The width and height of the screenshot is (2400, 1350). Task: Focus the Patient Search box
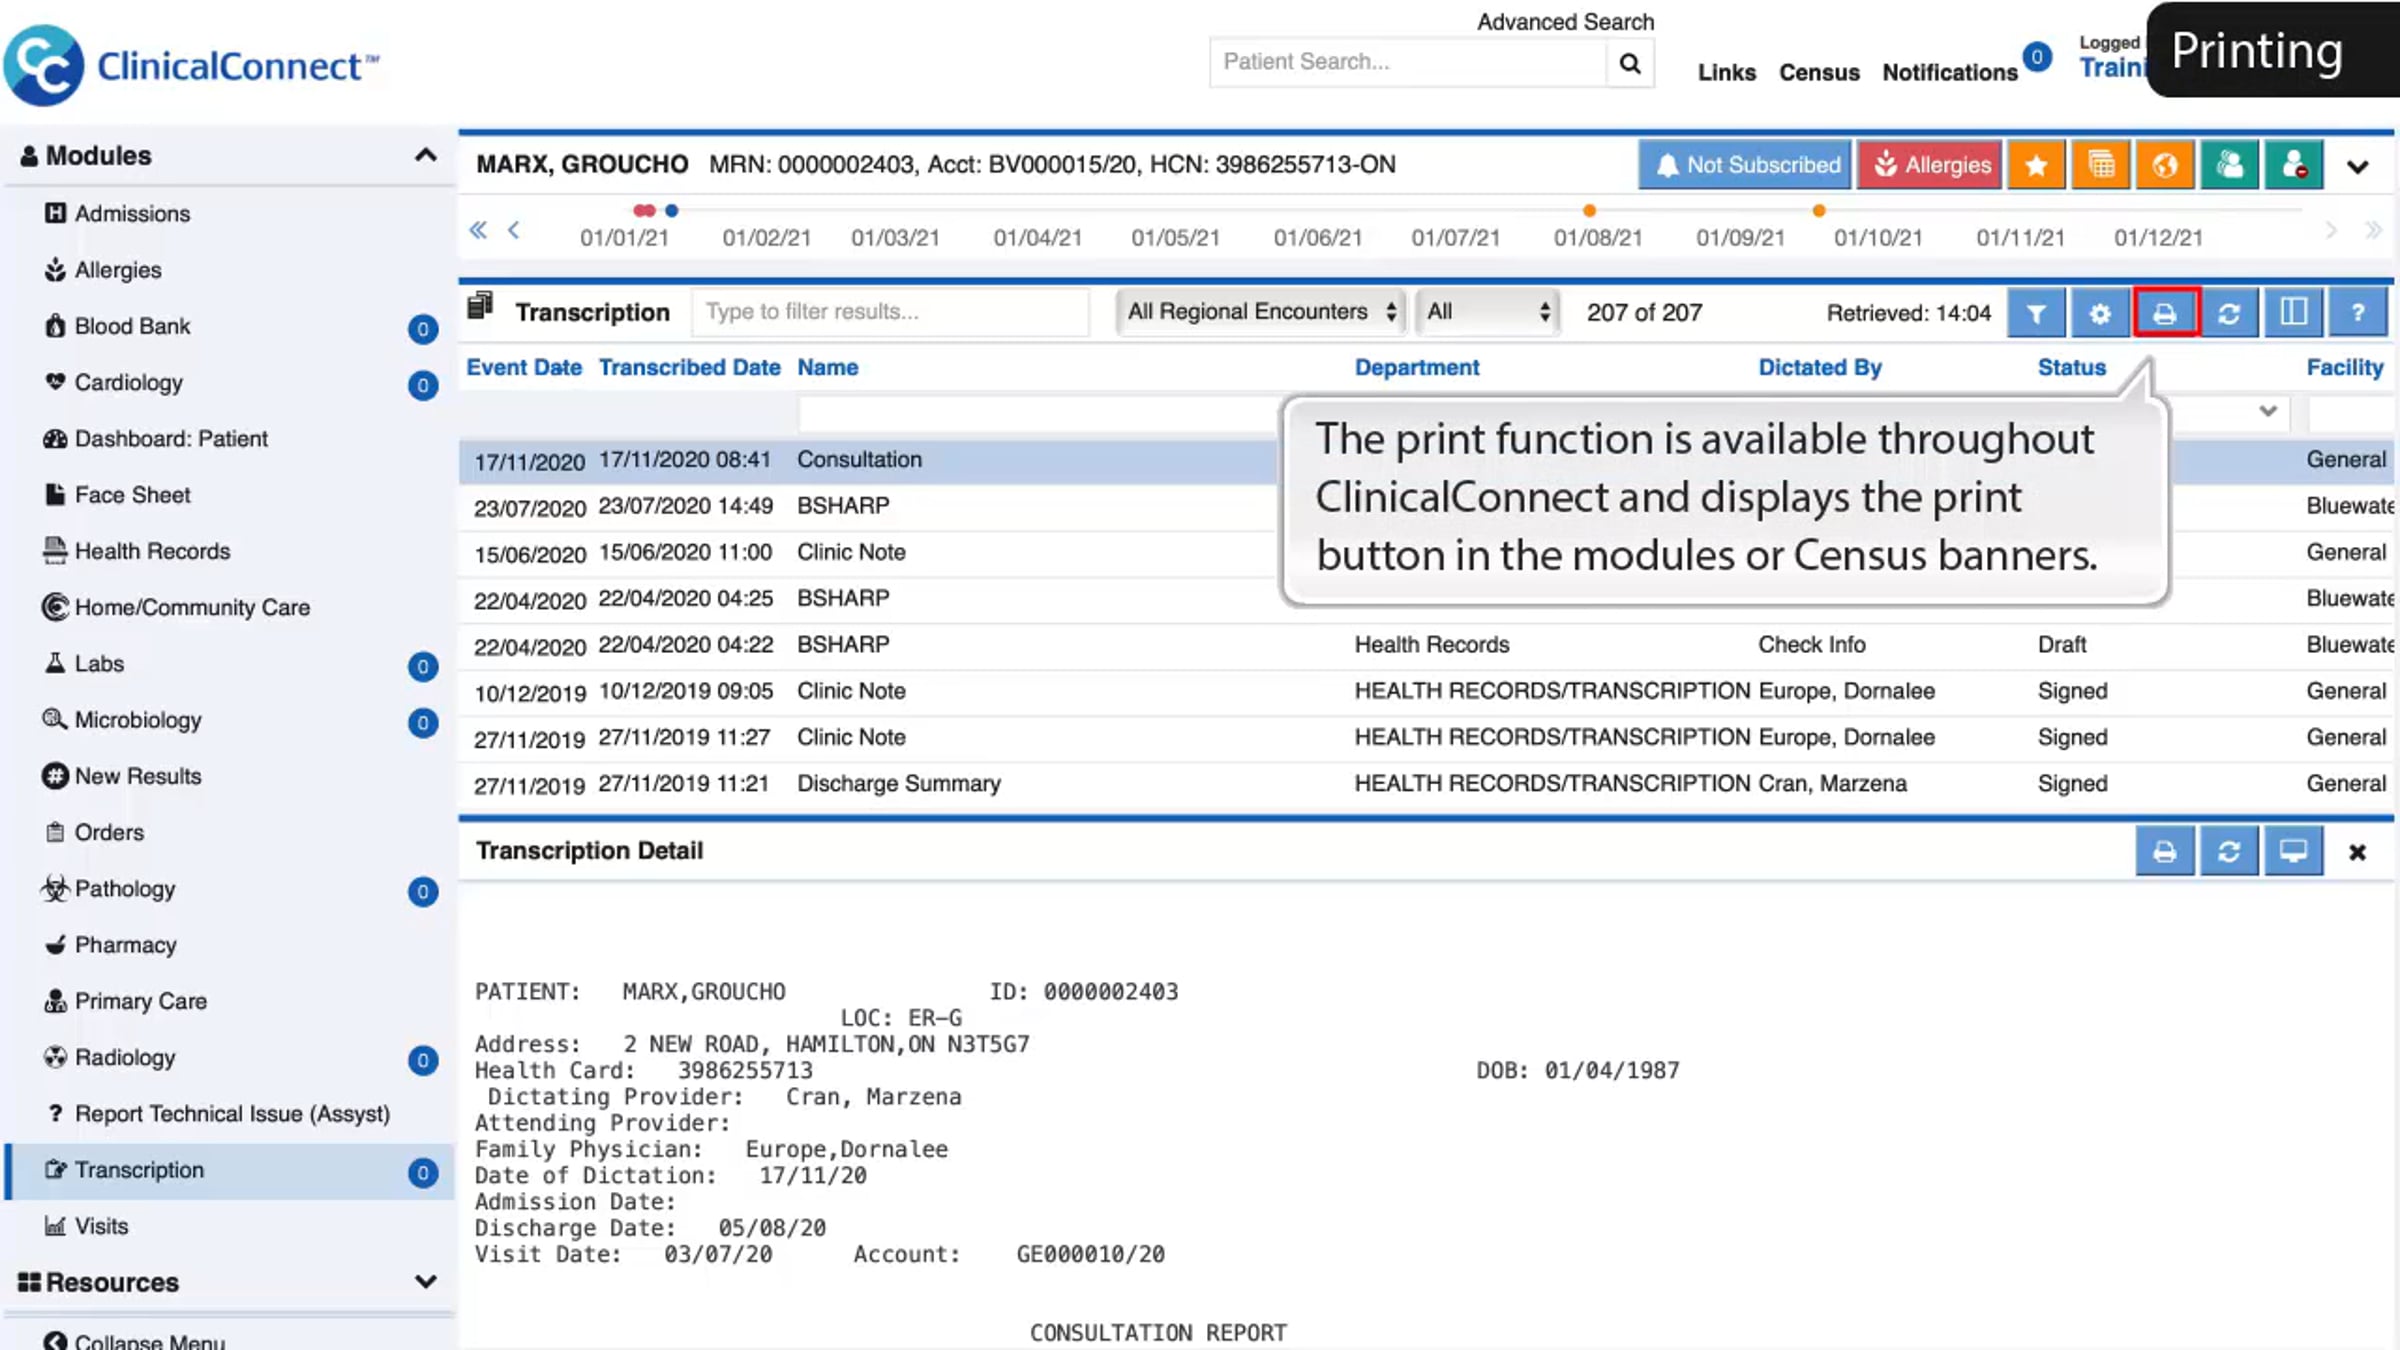(x=1408, y=63)
